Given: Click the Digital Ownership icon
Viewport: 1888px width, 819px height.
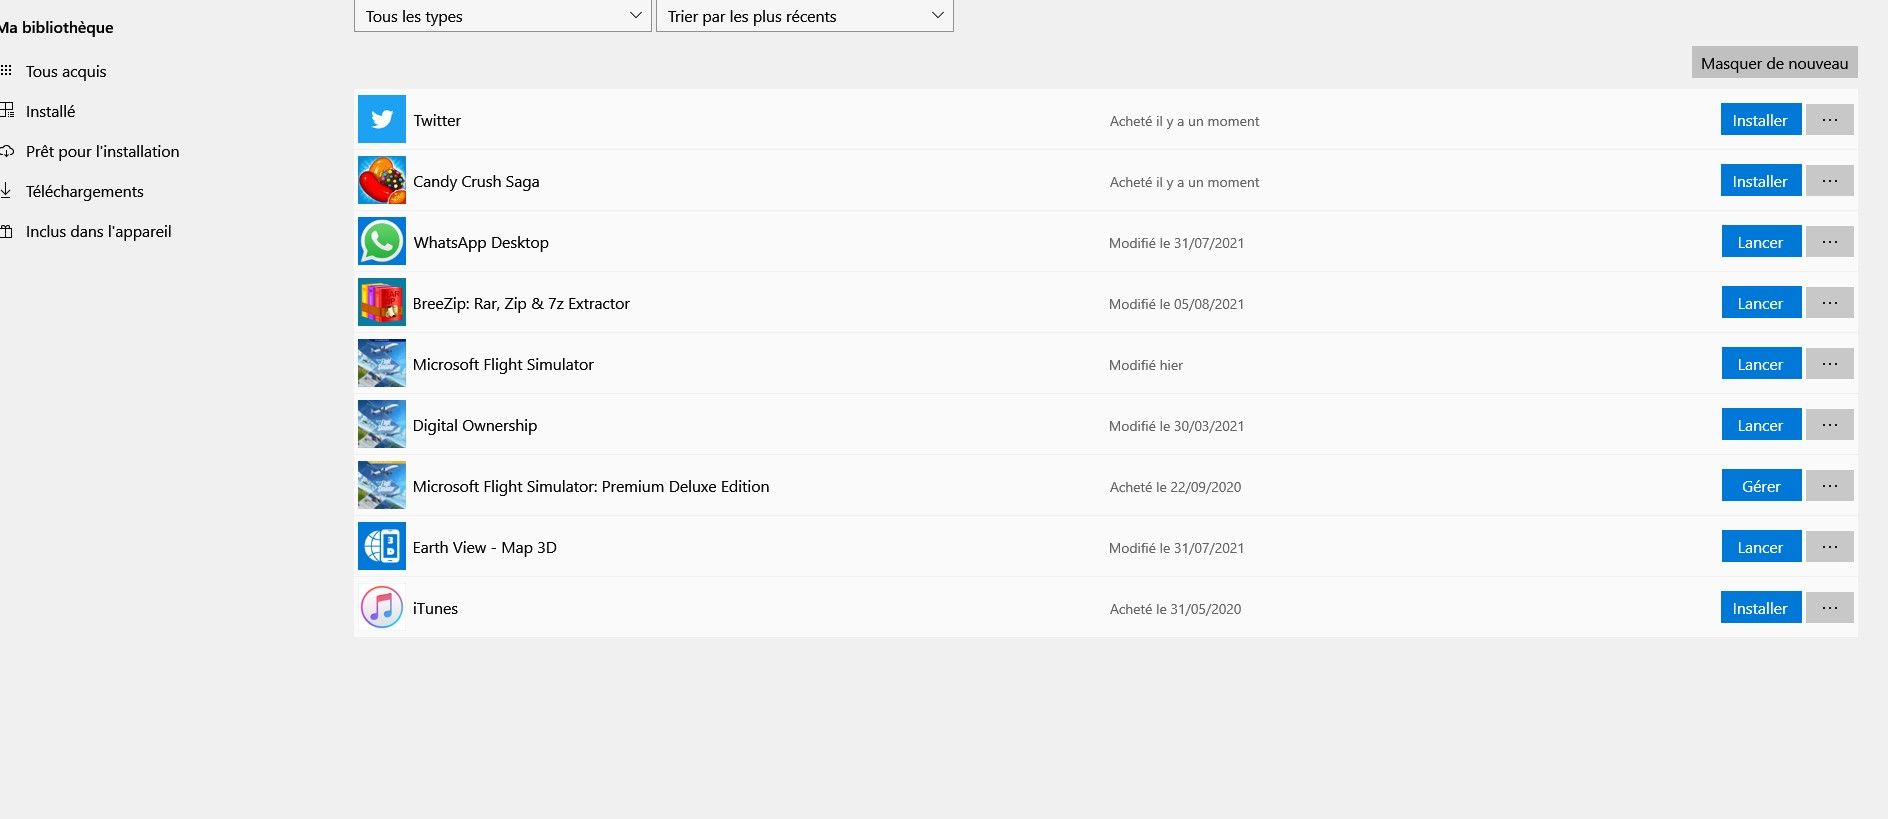Looking at the screenshot, I should pyautogui.click(x=382, y=425).
